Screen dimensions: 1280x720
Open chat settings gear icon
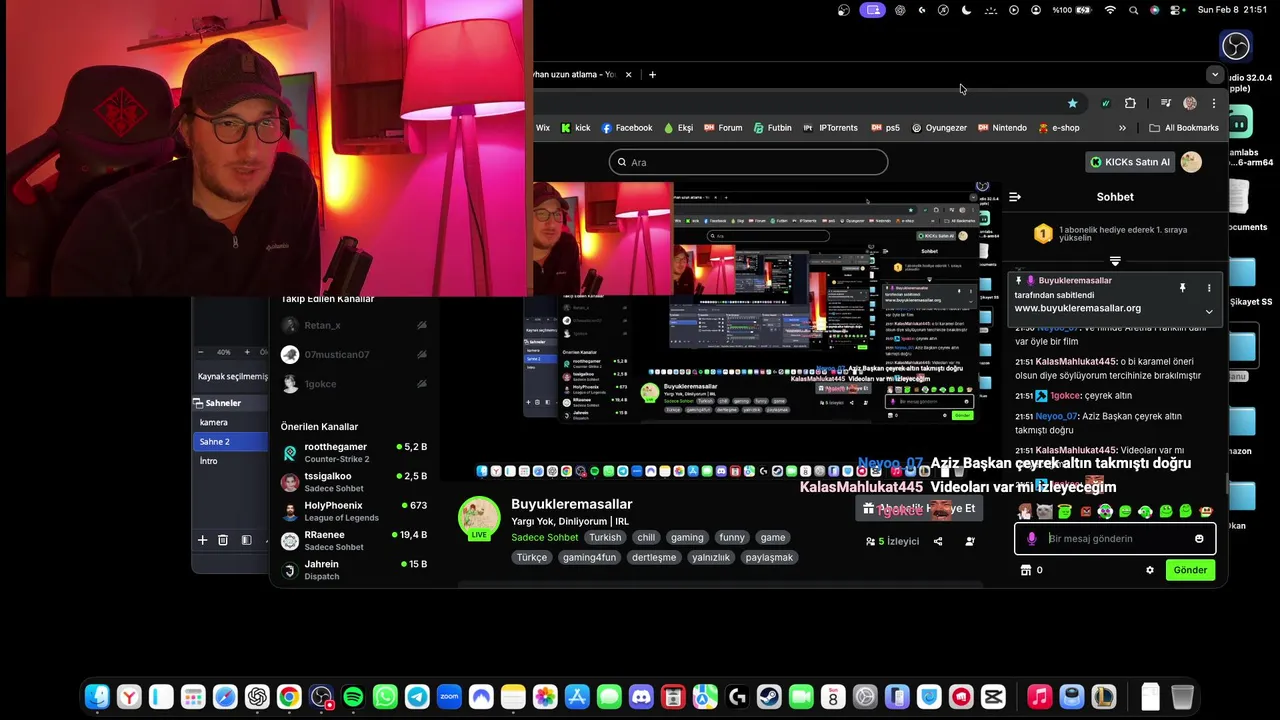click(1150, 570)
